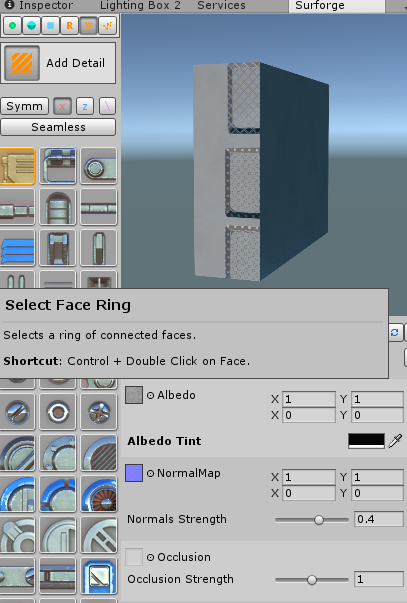Screen dimensions: 407x603
Task: Click the Albedo Tint eyedropper icon
Action: 395,441
